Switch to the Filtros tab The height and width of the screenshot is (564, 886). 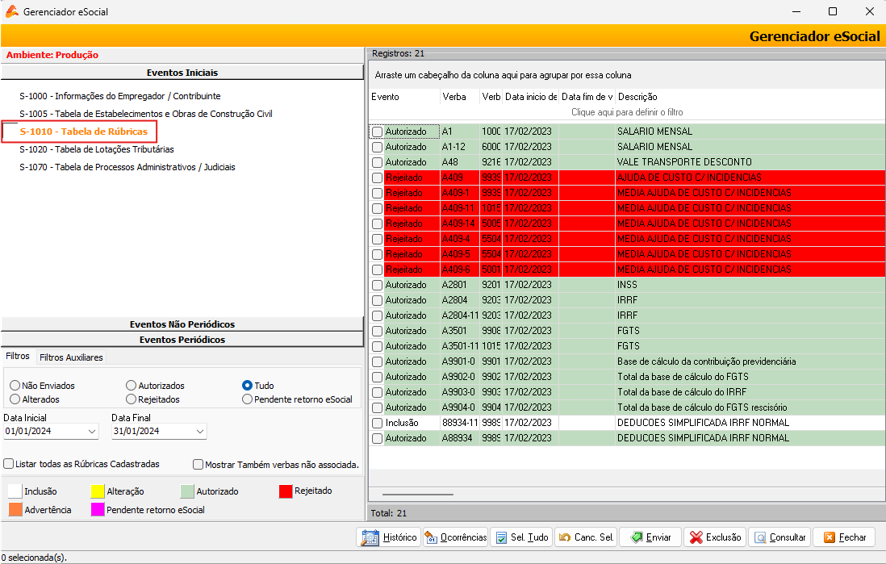coord(18,356)
